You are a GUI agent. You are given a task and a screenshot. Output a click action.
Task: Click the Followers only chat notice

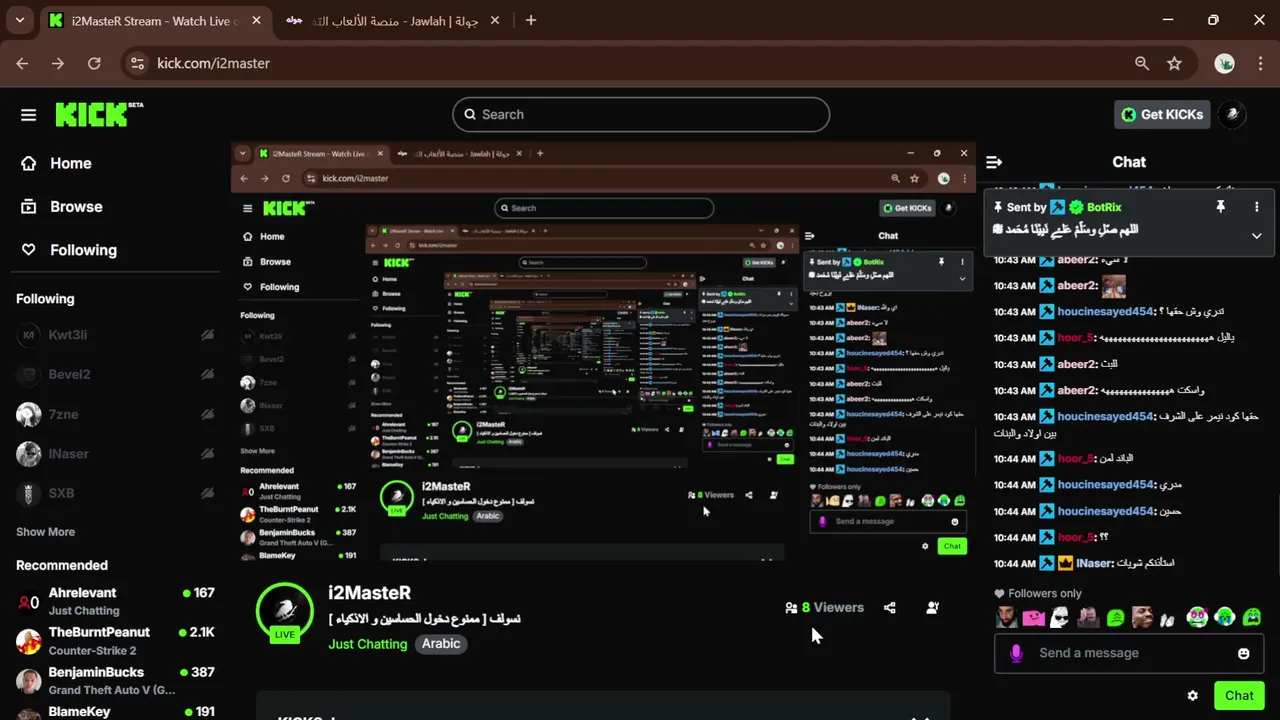[x=1038, y=593]
